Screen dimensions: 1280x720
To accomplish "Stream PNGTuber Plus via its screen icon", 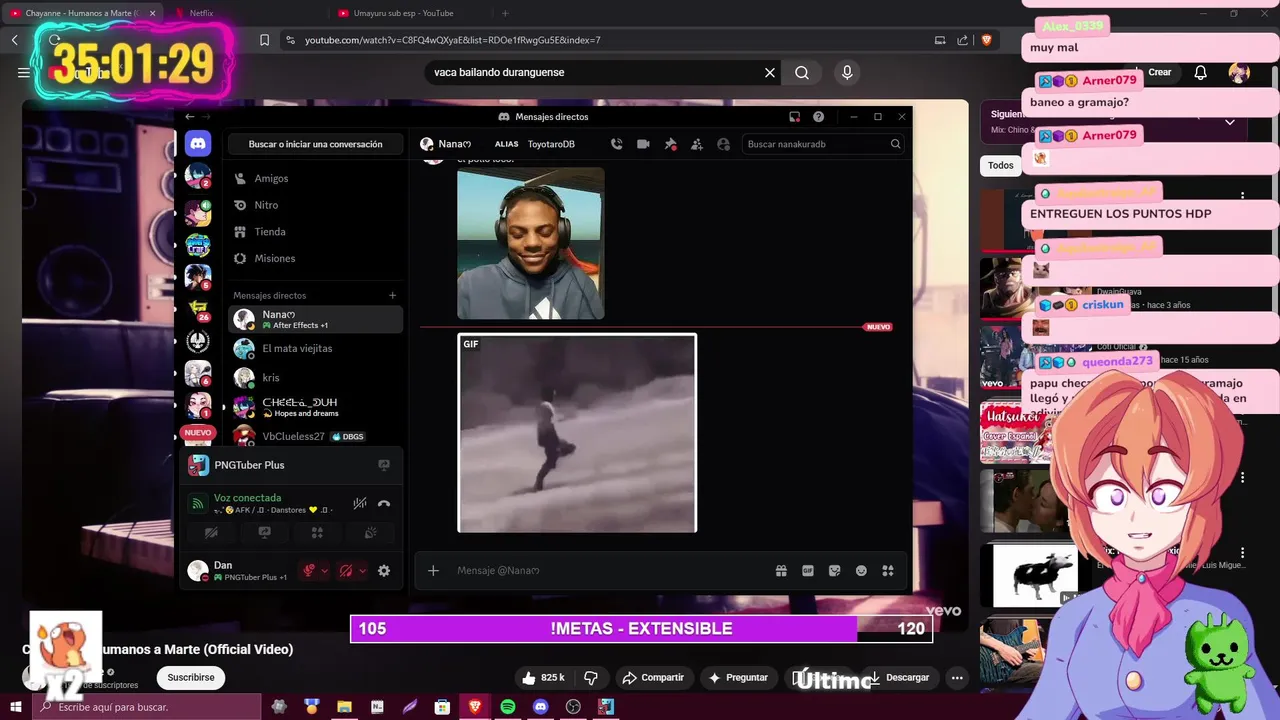I will click(384, 465).
